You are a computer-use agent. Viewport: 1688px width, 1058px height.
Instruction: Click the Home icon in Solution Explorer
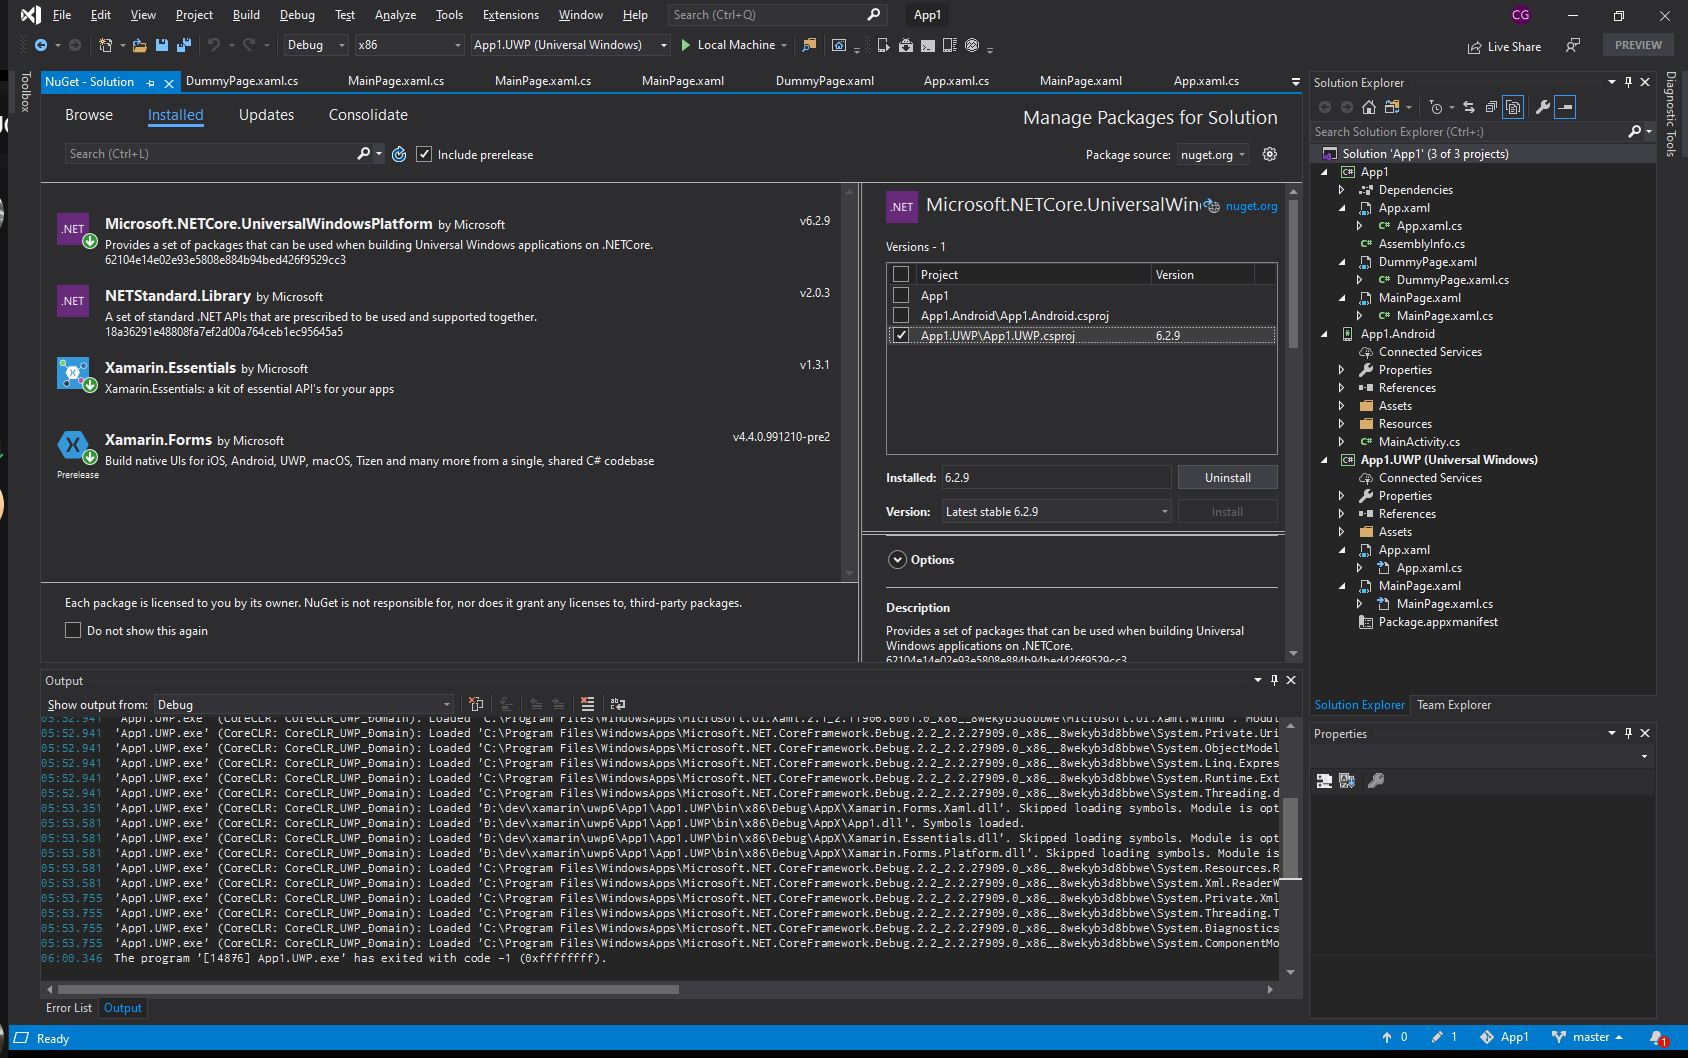coord(1369,107)
